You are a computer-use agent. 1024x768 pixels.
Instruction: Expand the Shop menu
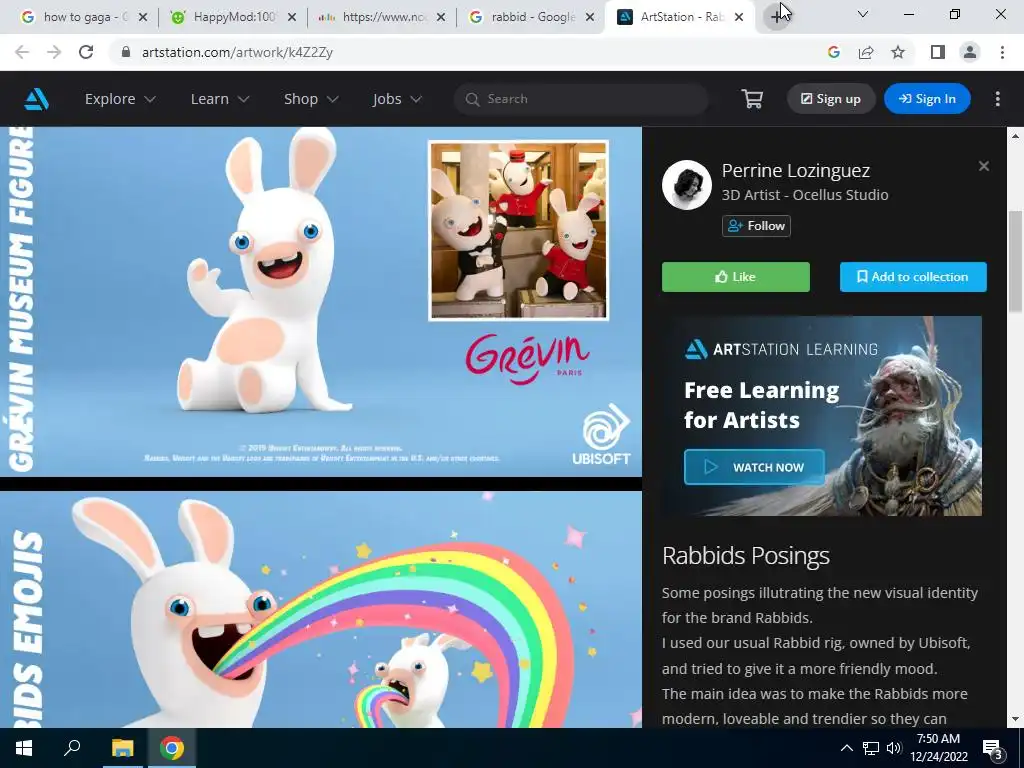tap(311, 99)
